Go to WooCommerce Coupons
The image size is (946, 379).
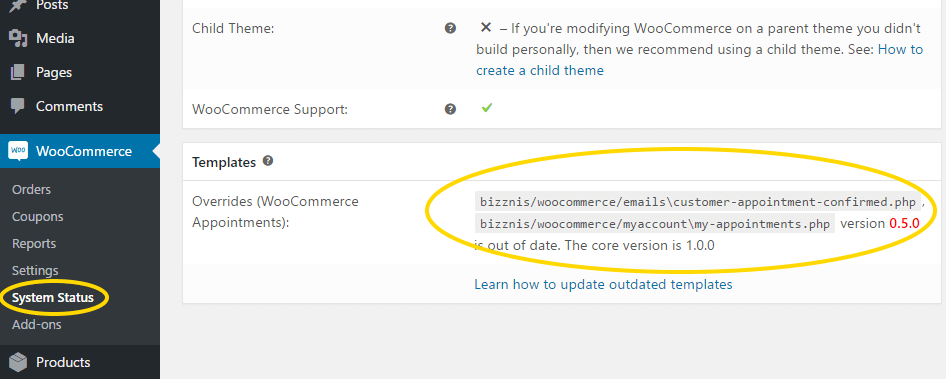(37, 217)
